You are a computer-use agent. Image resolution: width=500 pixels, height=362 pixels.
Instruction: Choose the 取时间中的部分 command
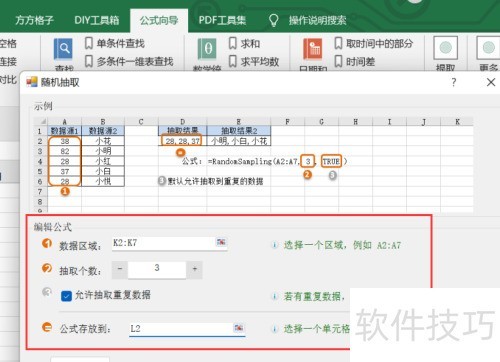[x=374, y=44]
